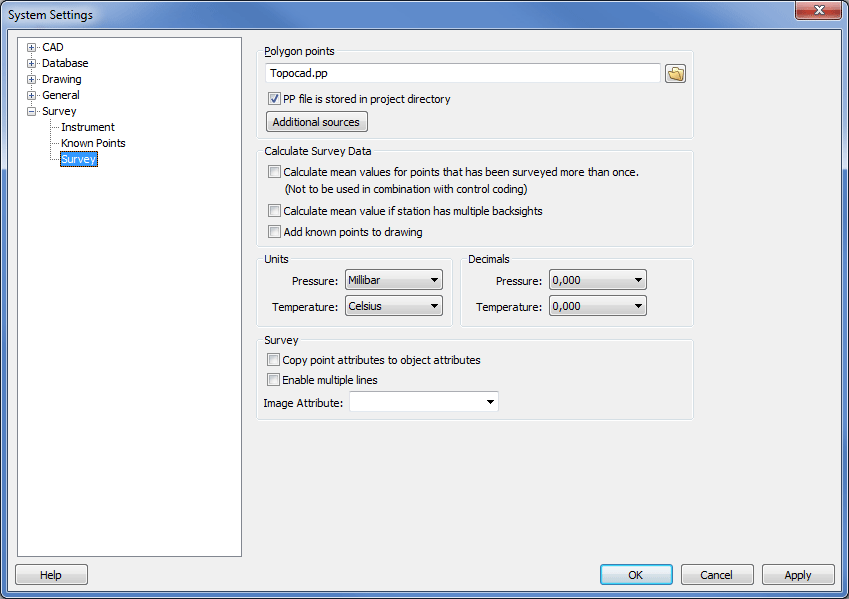
Task: Click the Polygon points file name field
Action: [462, 74]
